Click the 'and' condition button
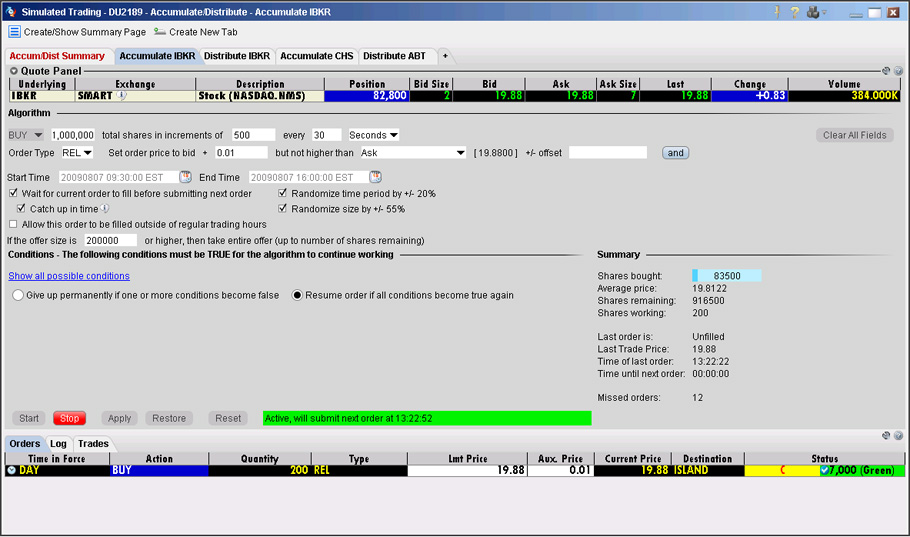The image size is (910, 537). point(676,153)
